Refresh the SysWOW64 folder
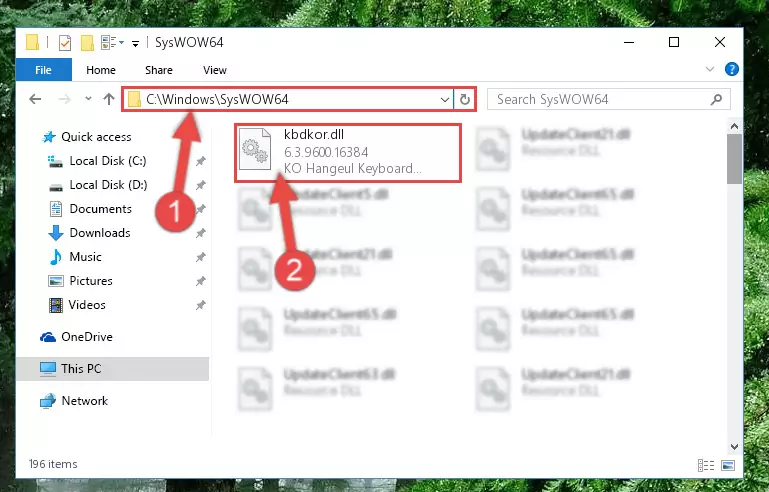This screenshot has width=769, height=492. tap(464, 100)
